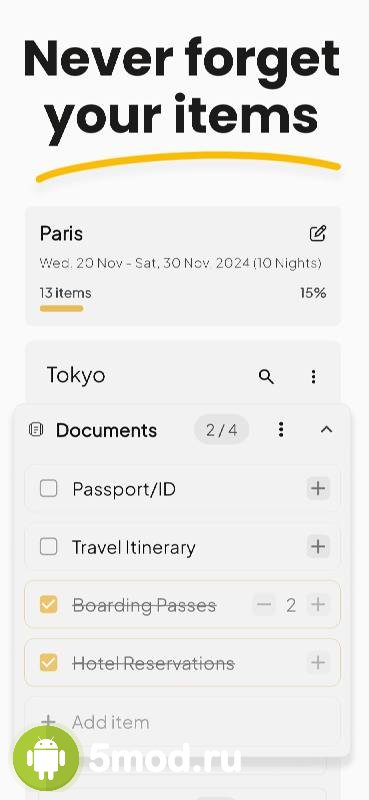Open the Tokyo three-dot options menu
The image size is (369, 800).
click(313, 377)
